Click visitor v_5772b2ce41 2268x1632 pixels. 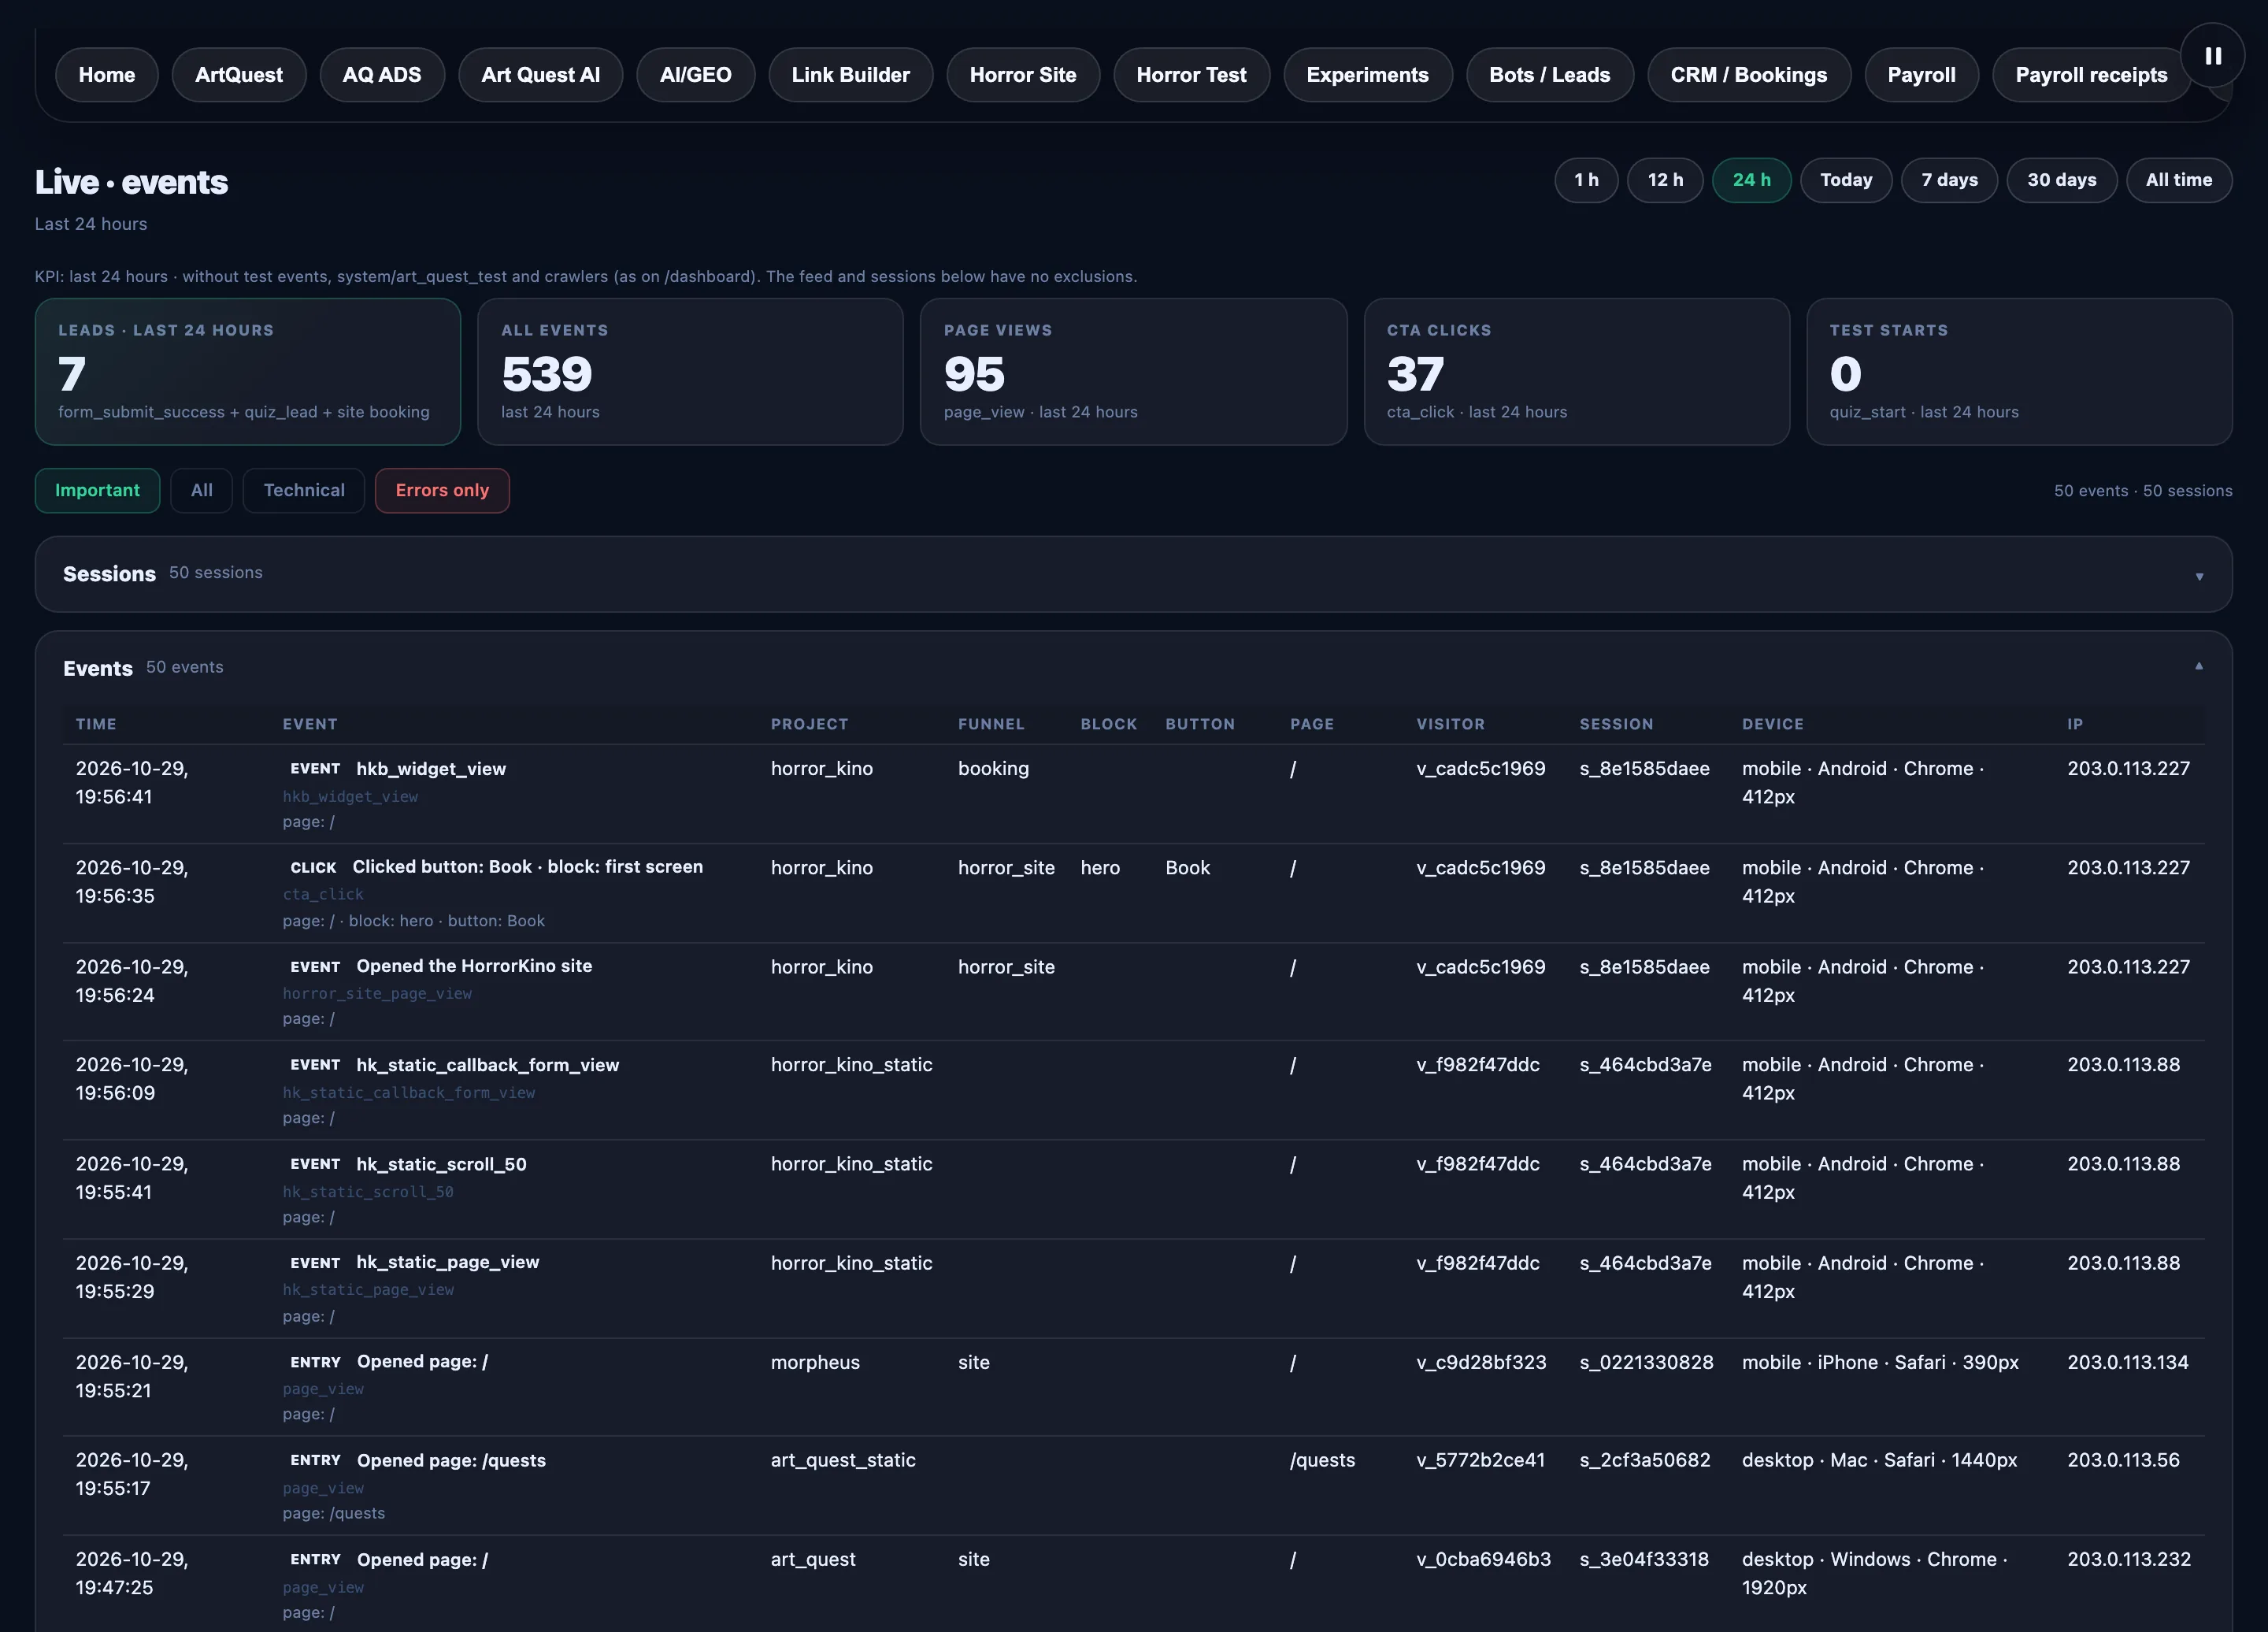pyautogui.click(x=1481, y=1460)
